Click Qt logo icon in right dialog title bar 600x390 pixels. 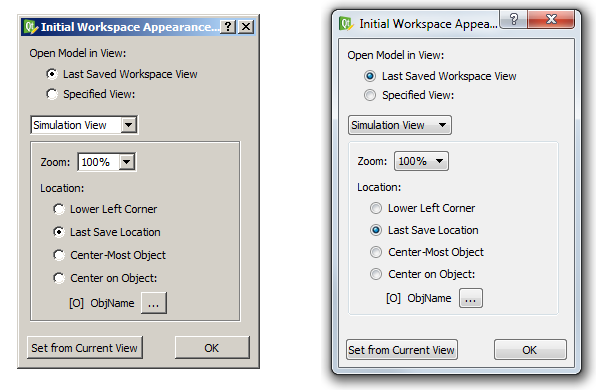point(346,24)
